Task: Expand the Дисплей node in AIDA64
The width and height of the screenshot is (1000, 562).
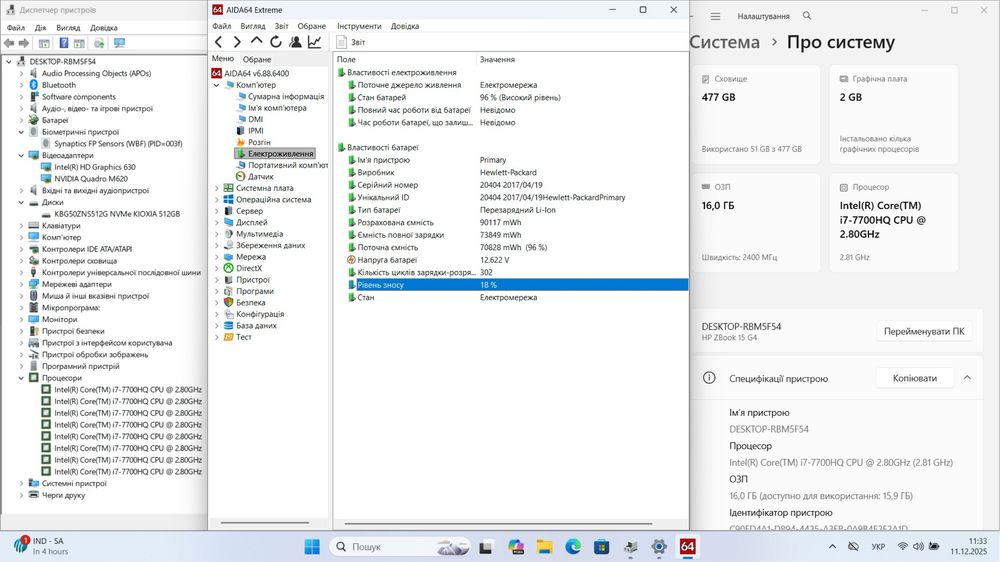Action: [216, 223]
